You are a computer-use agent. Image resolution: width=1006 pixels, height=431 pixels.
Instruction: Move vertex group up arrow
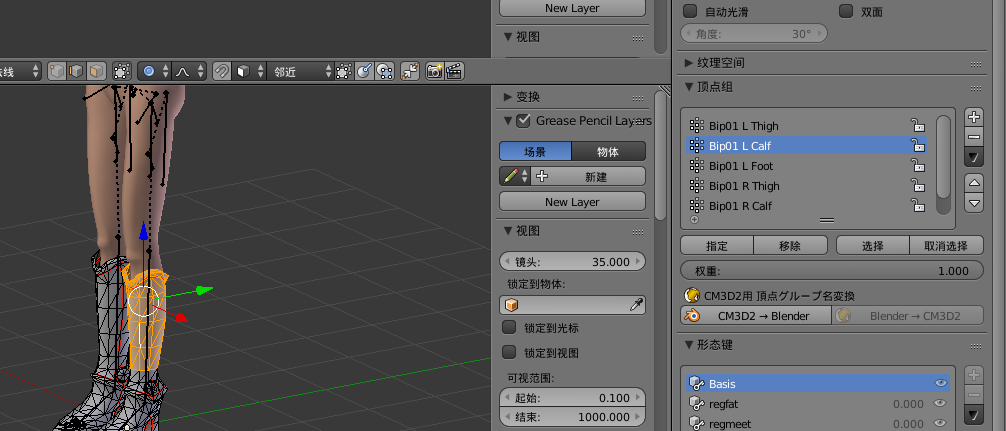click(x=974, y=183)
